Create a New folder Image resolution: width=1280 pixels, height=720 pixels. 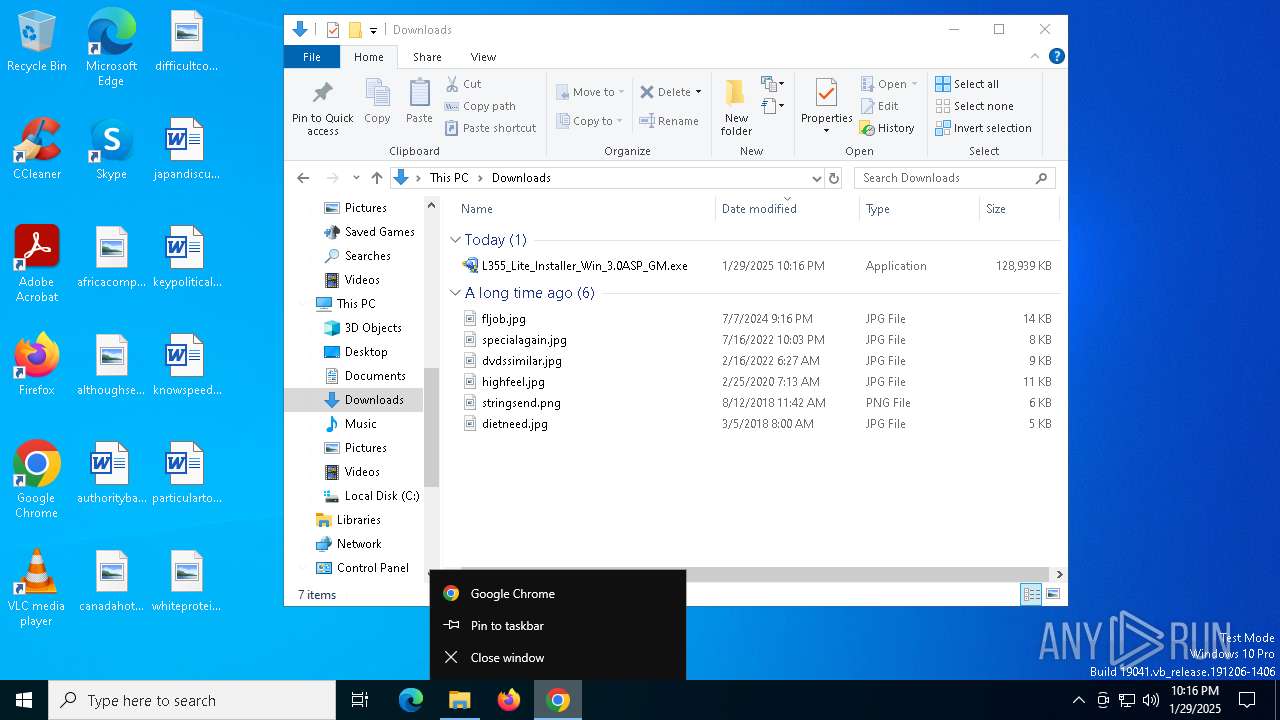[x=736, y=107]
